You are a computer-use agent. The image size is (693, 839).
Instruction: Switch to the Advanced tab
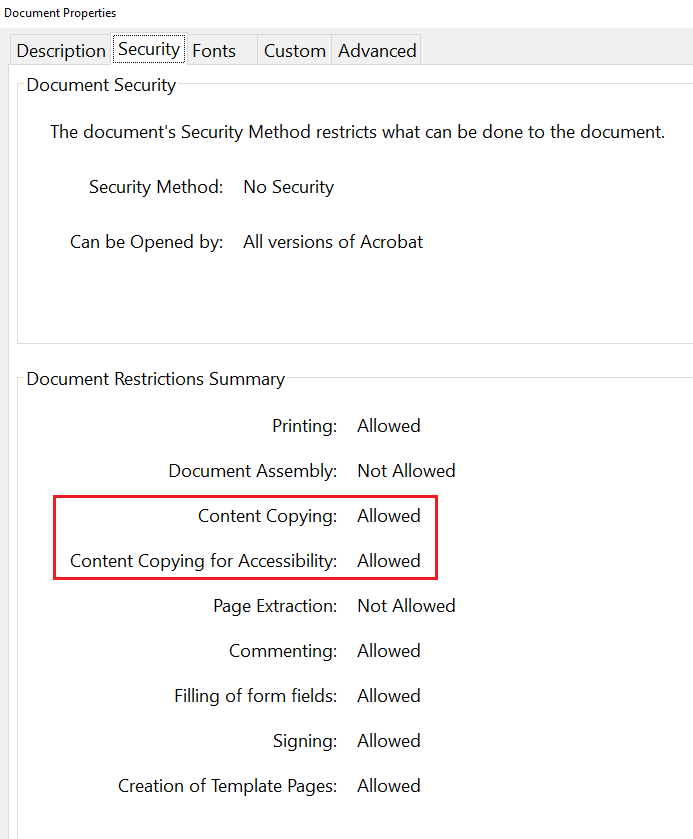click(376, 49)
